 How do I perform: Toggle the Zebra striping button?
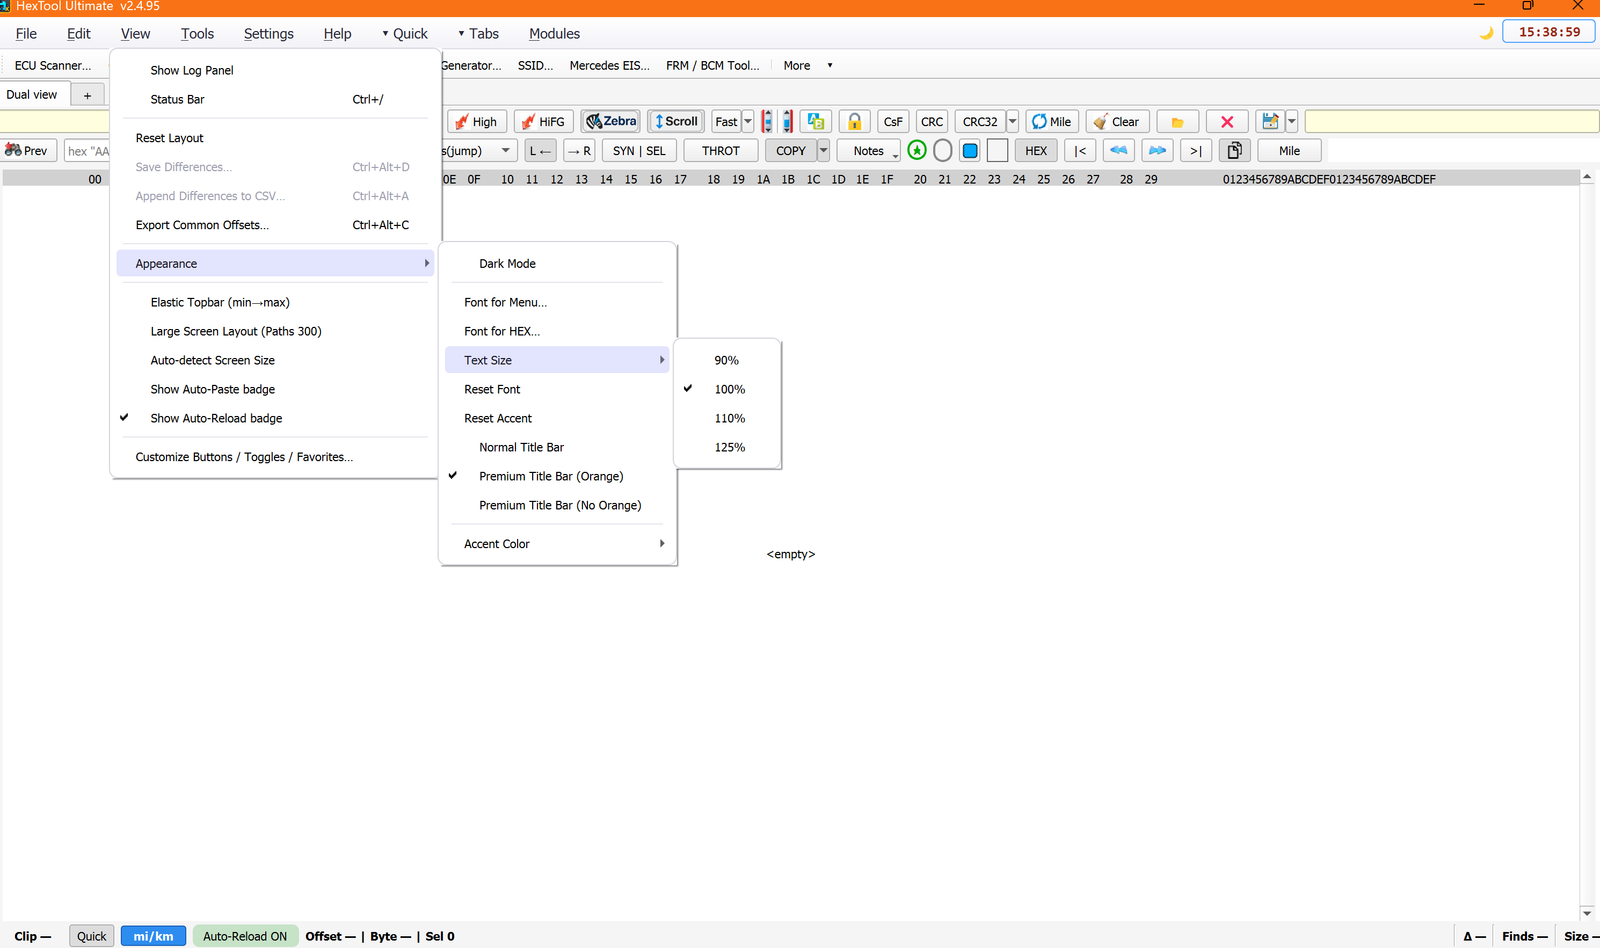point(611,121)
